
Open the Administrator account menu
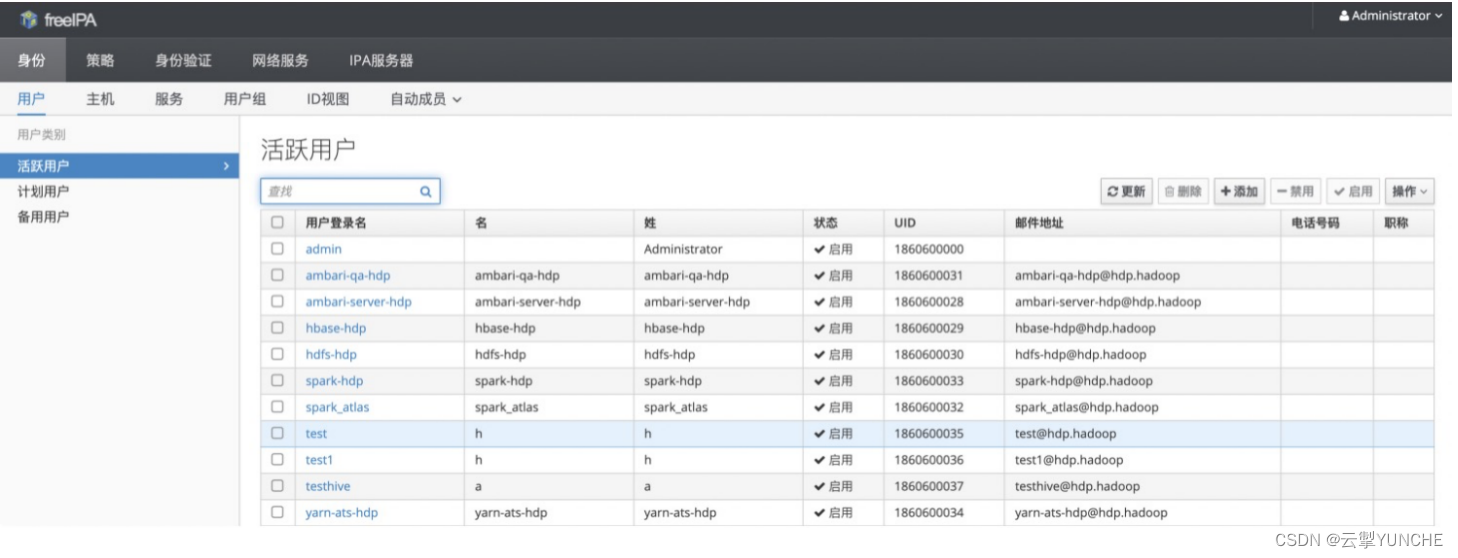1391,16
